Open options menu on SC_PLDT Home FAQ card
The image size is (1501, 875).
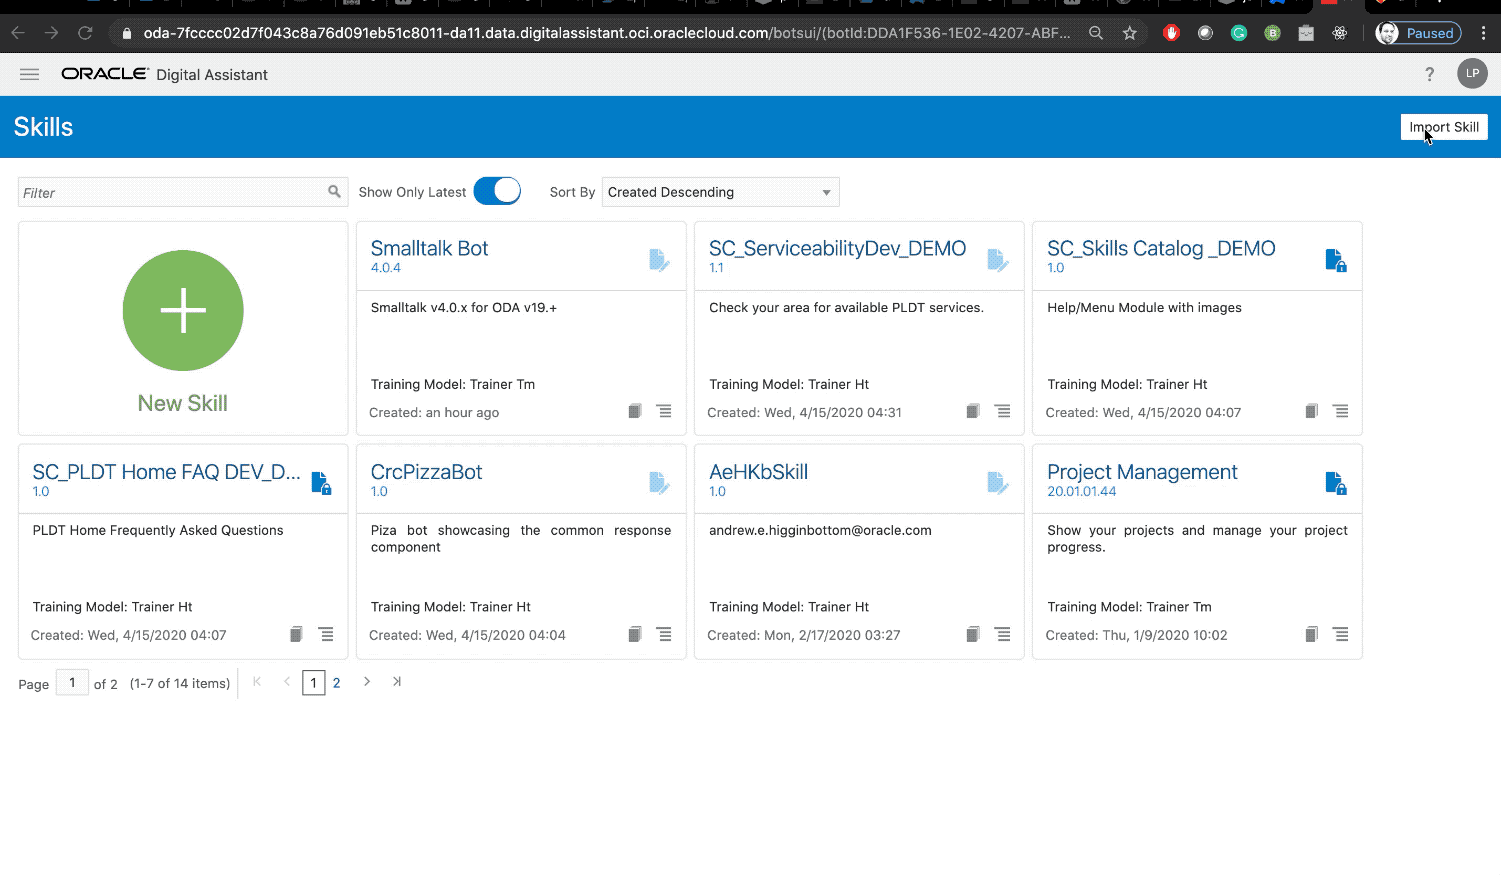[326, 634]
